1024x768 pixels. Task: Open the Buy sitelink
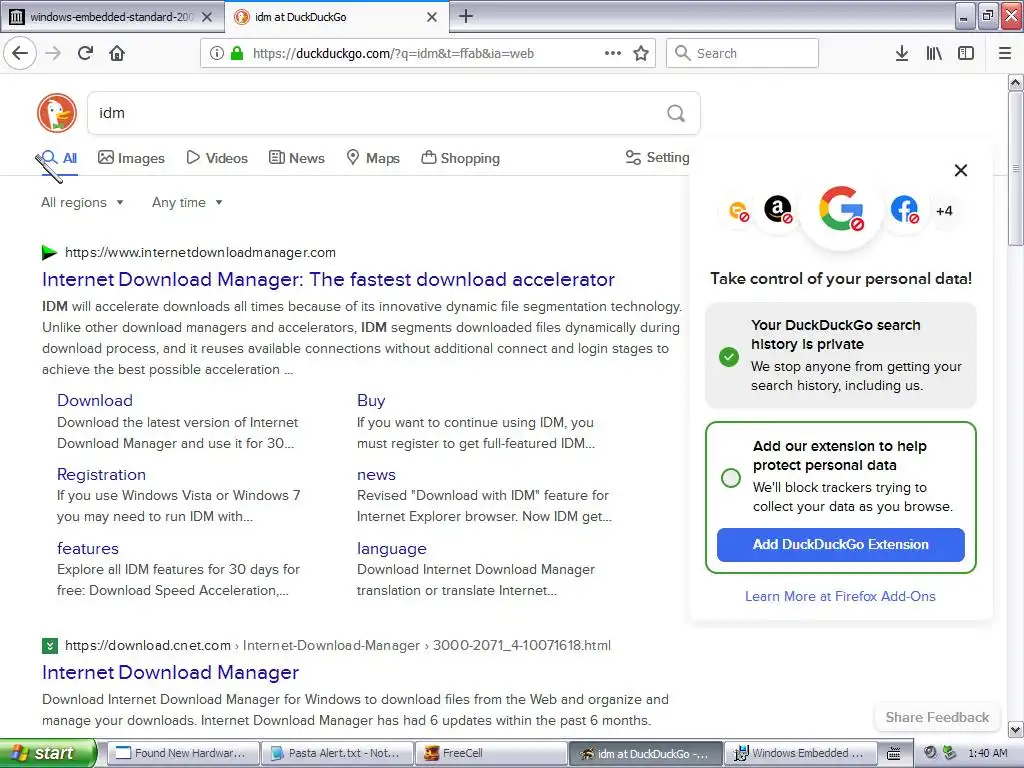371,400
